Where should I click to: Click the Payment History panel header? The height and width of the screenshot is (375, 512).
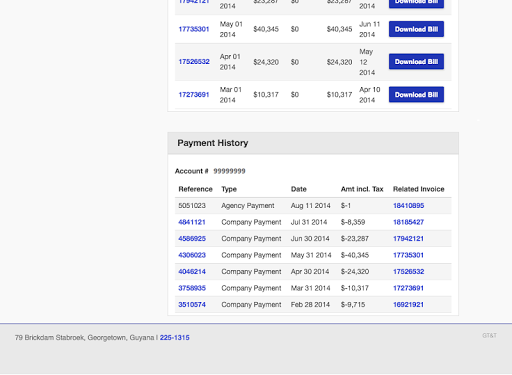[x=313, y=143]
